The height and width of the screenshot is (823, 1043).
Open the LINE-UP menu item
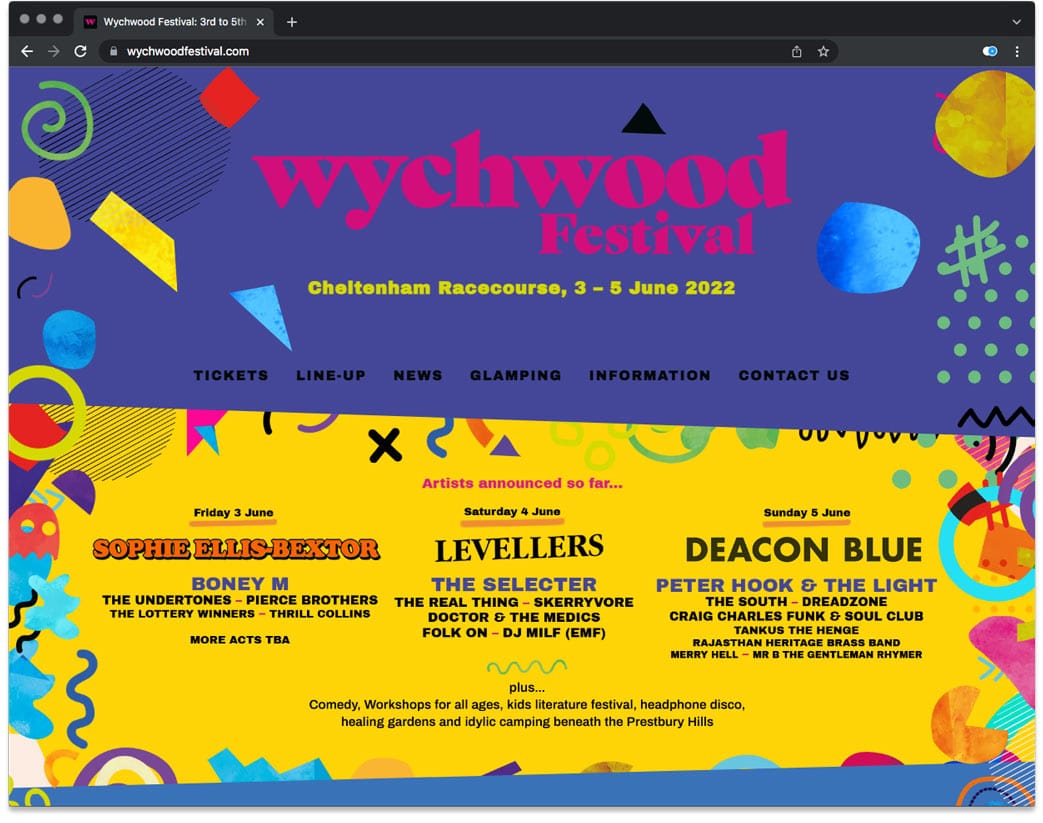[x=331, y=375]
